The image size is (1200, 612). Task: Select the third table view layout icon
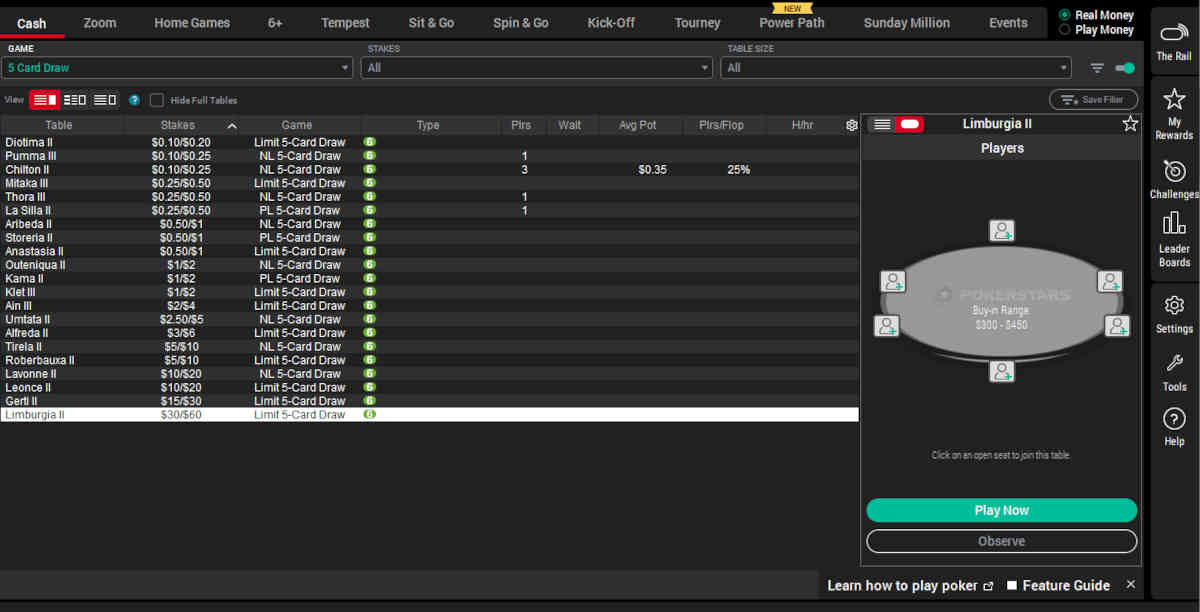pyautogui.click(x=105, y=100)
